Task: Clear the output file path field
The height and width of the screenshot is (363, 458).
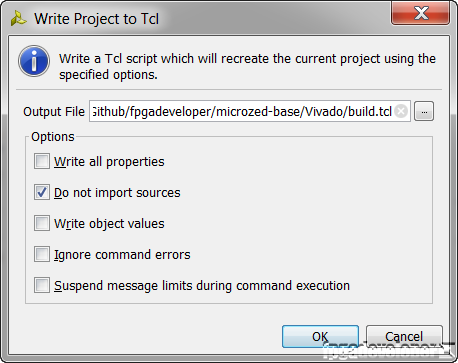Action: 401,111
